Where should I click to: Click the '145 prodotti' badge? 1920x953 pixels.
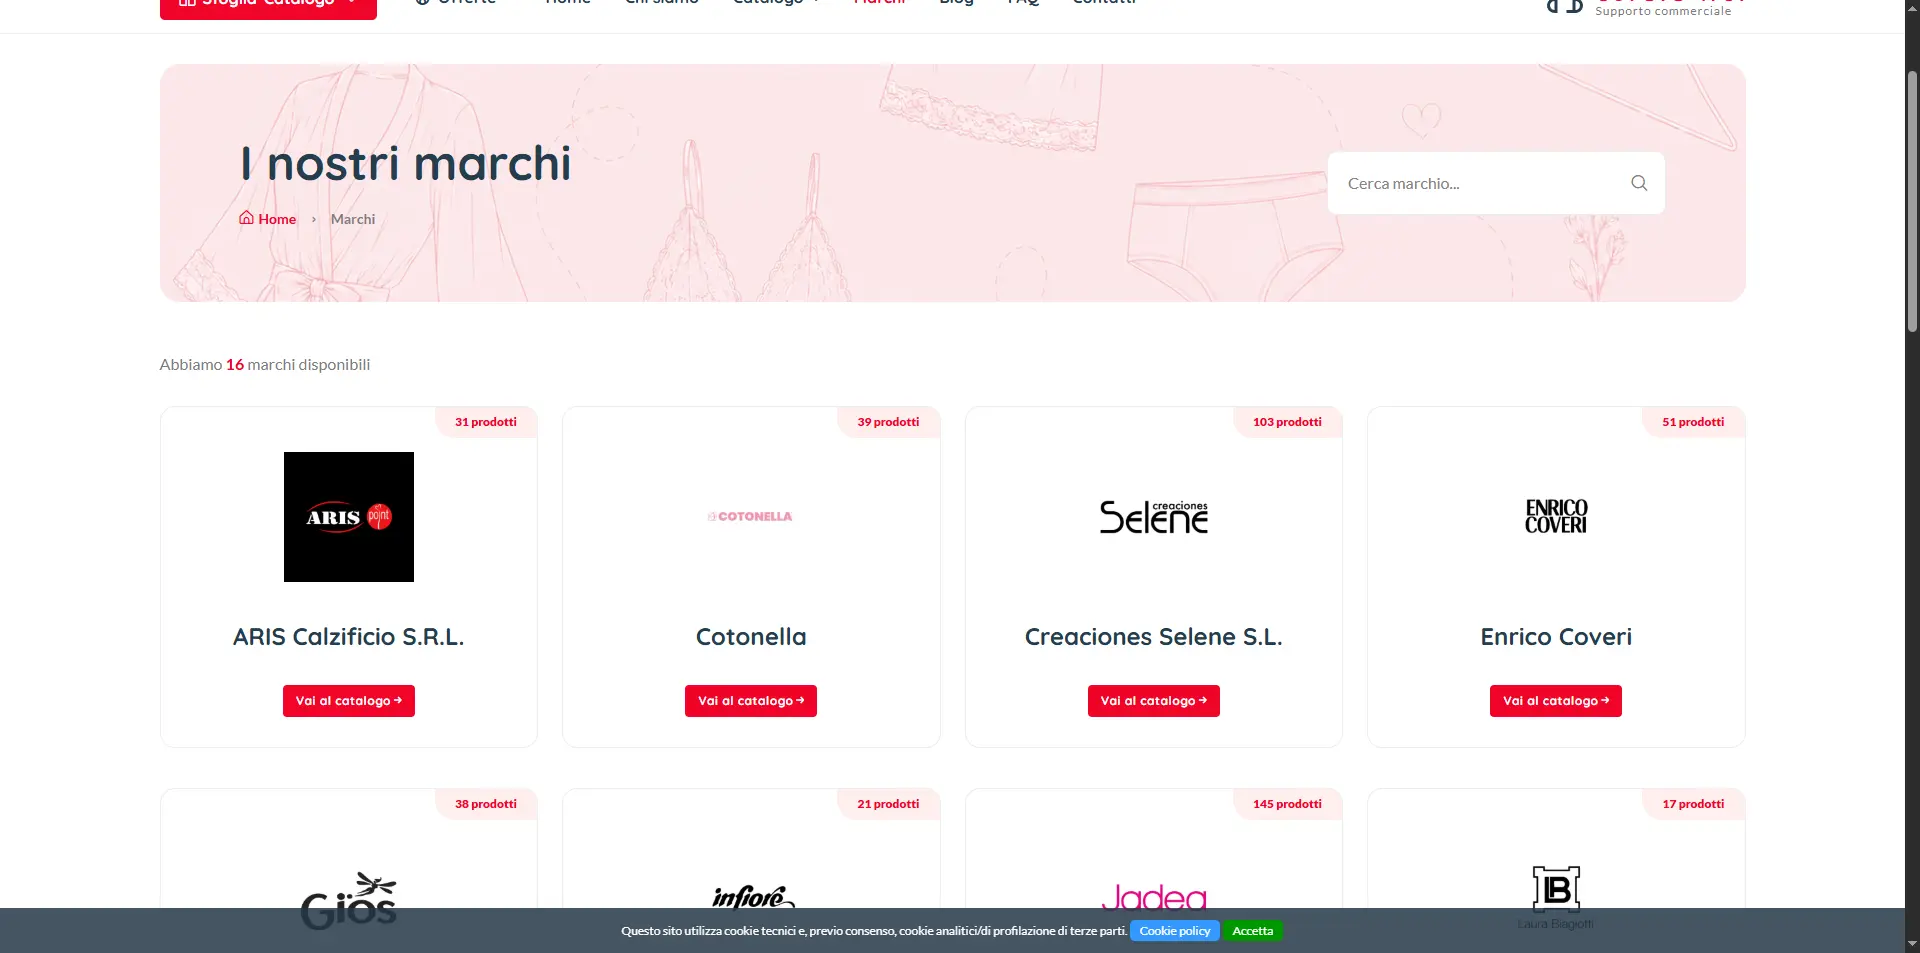[x=1287, y=804]
